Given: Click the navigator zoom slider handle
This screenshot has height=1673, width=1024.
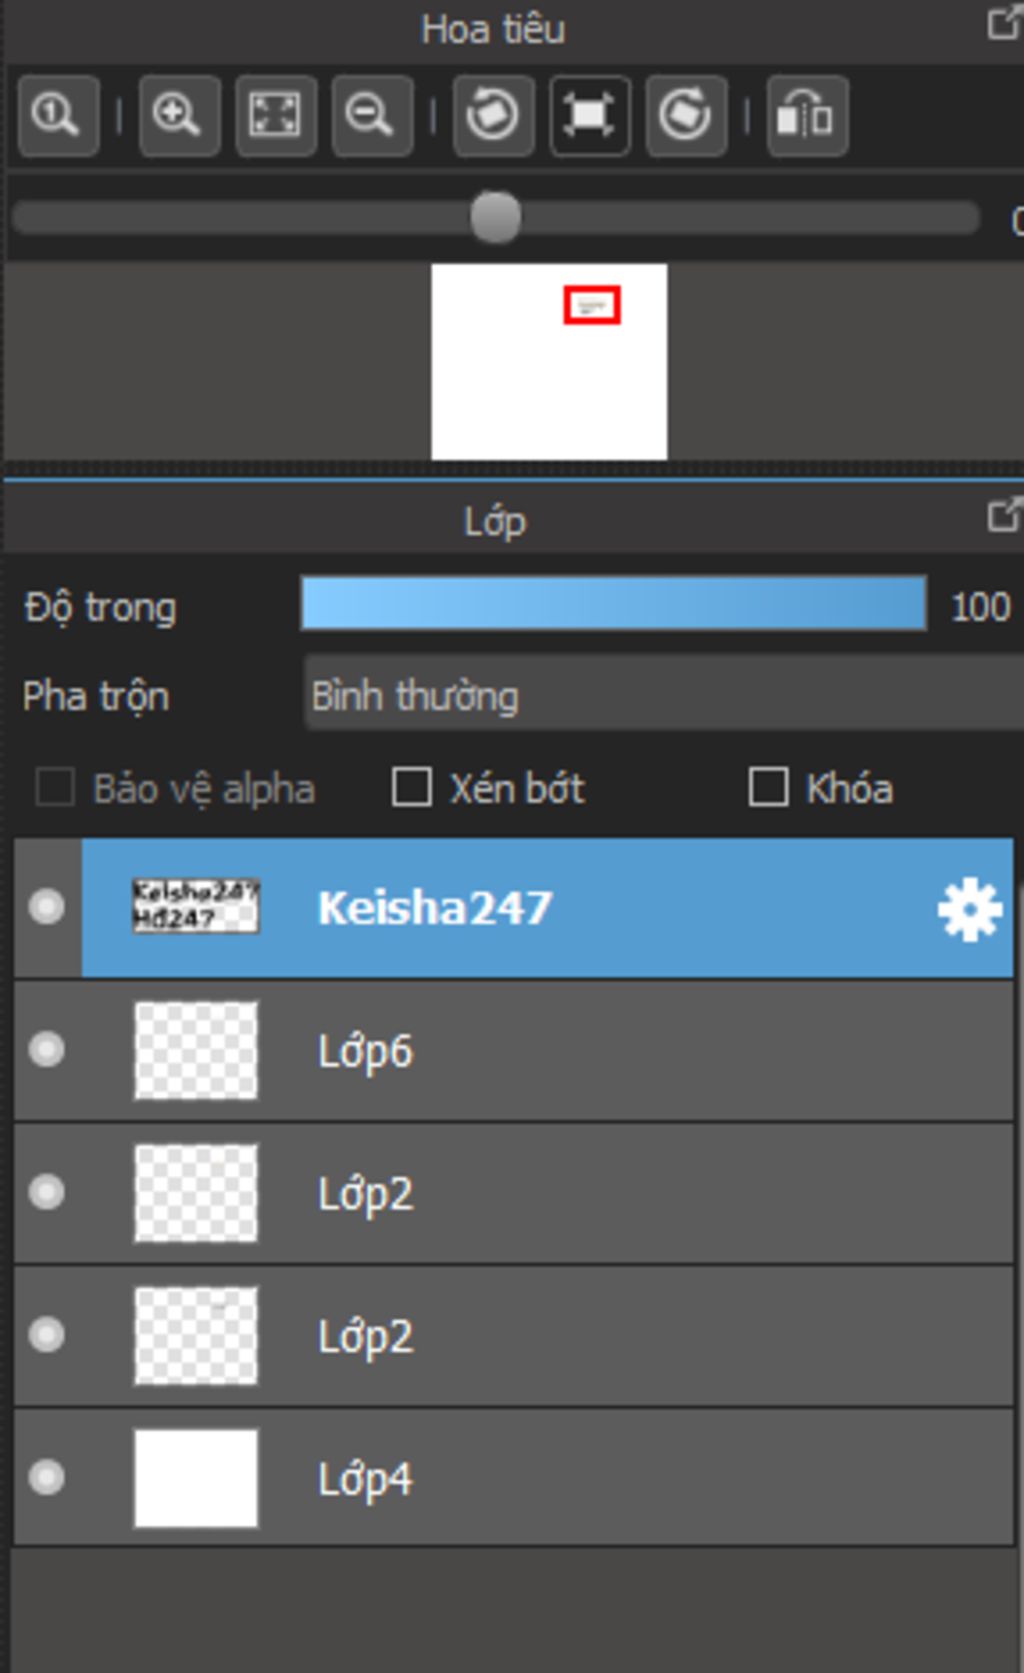Looking at the screenshot, I should click(496, 217).
